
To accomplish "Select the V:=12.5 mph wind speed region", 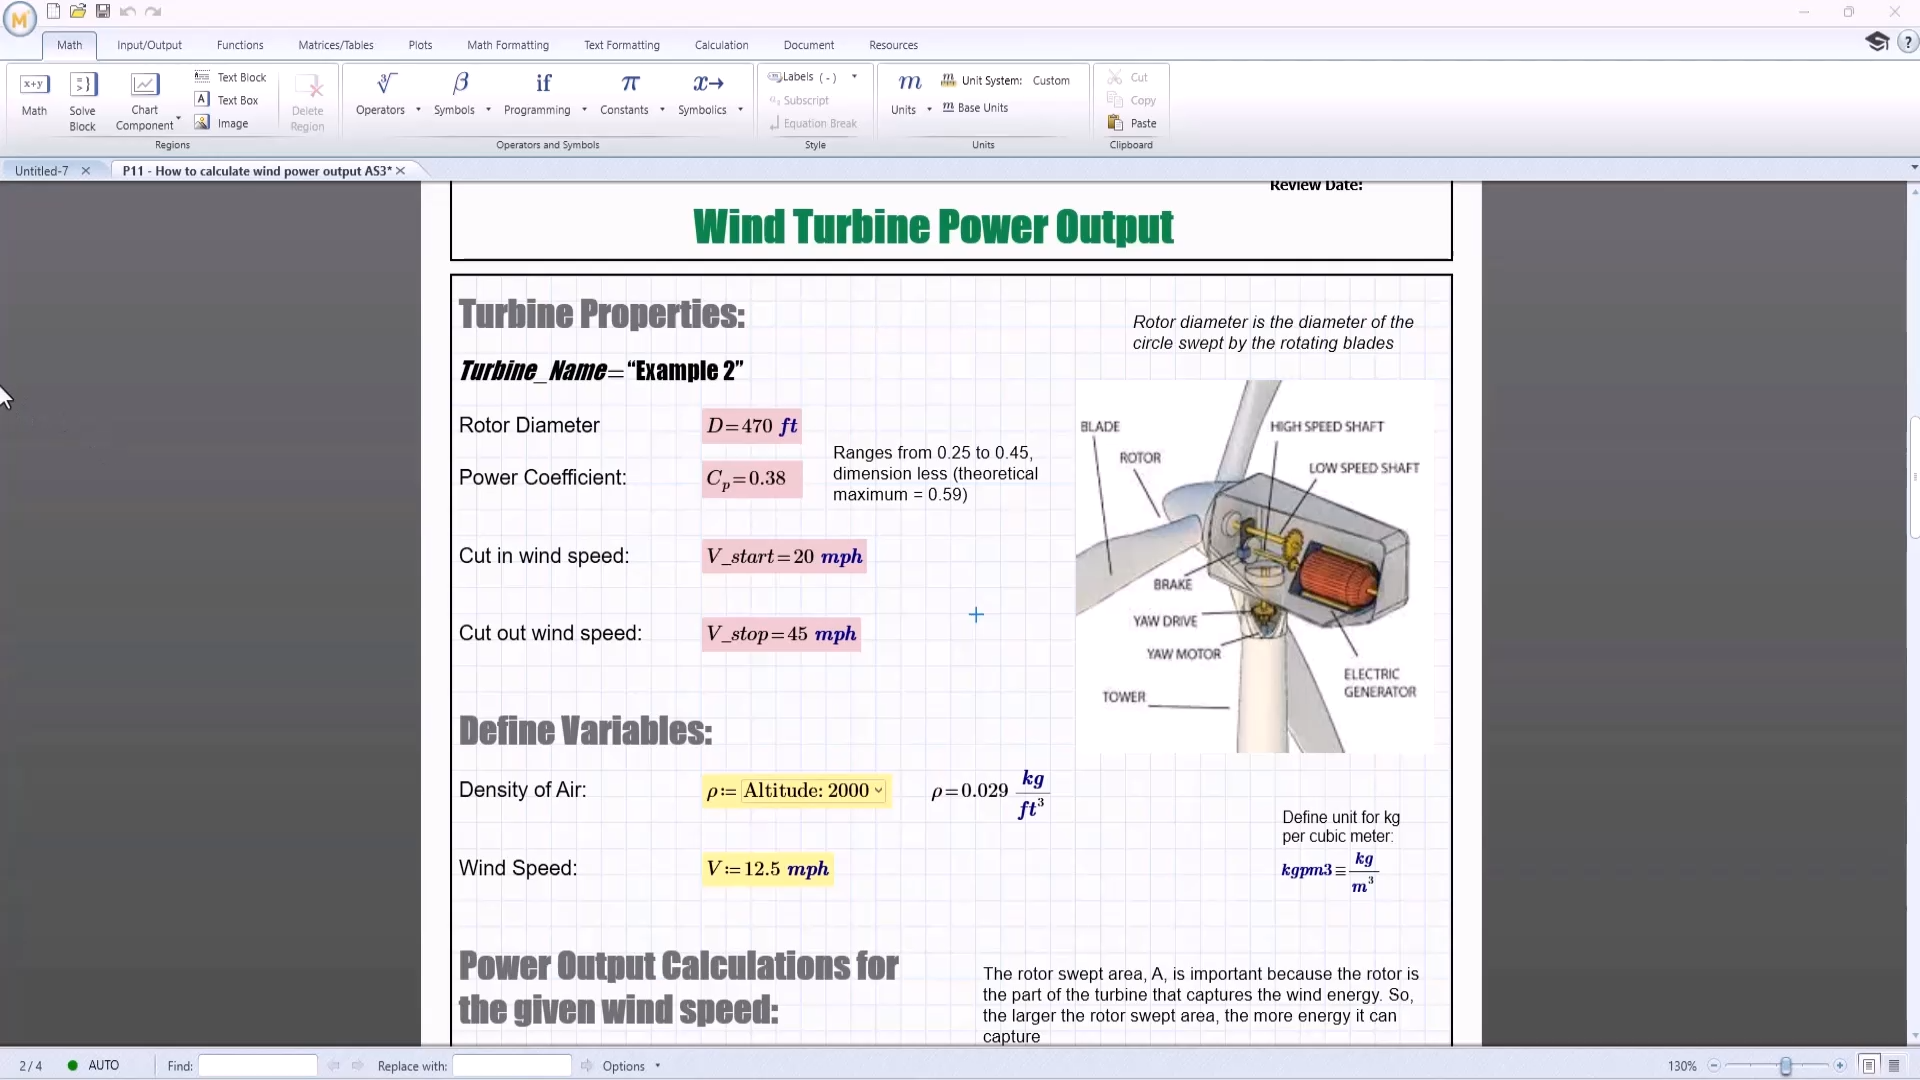I will (767, 869).
